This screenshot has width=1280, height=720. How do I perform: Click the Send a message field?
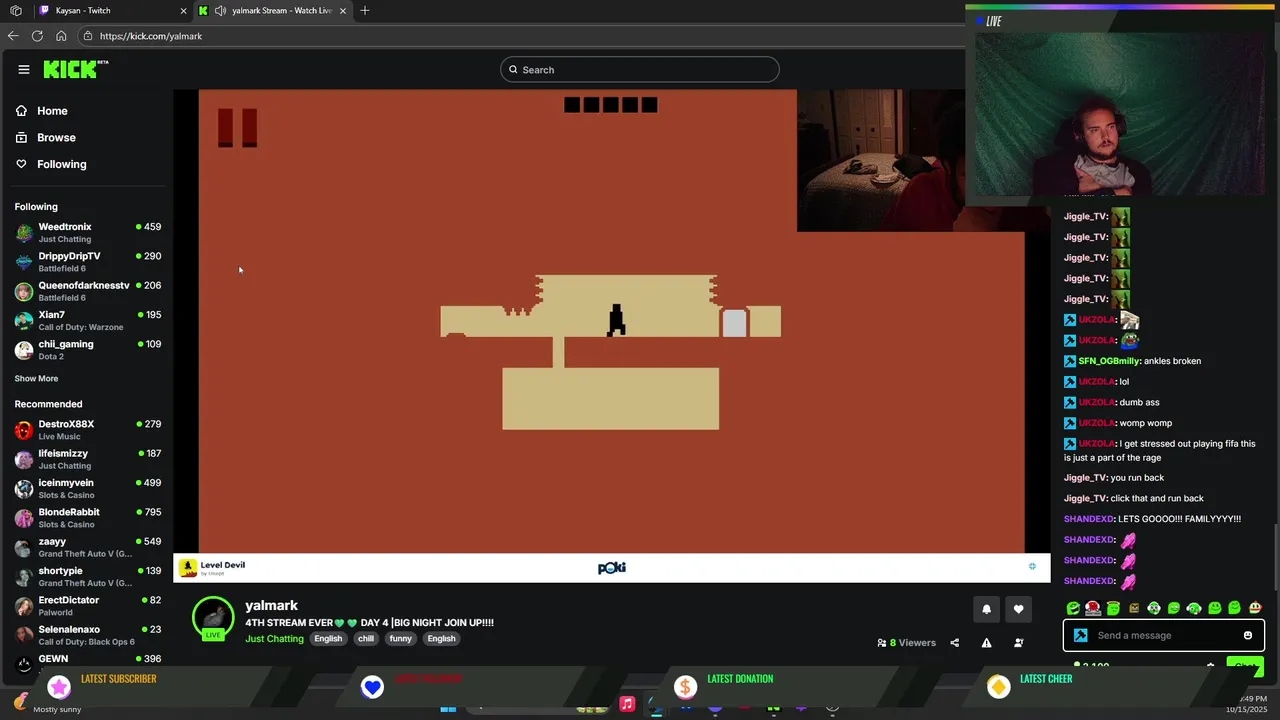pos(1163,635)
